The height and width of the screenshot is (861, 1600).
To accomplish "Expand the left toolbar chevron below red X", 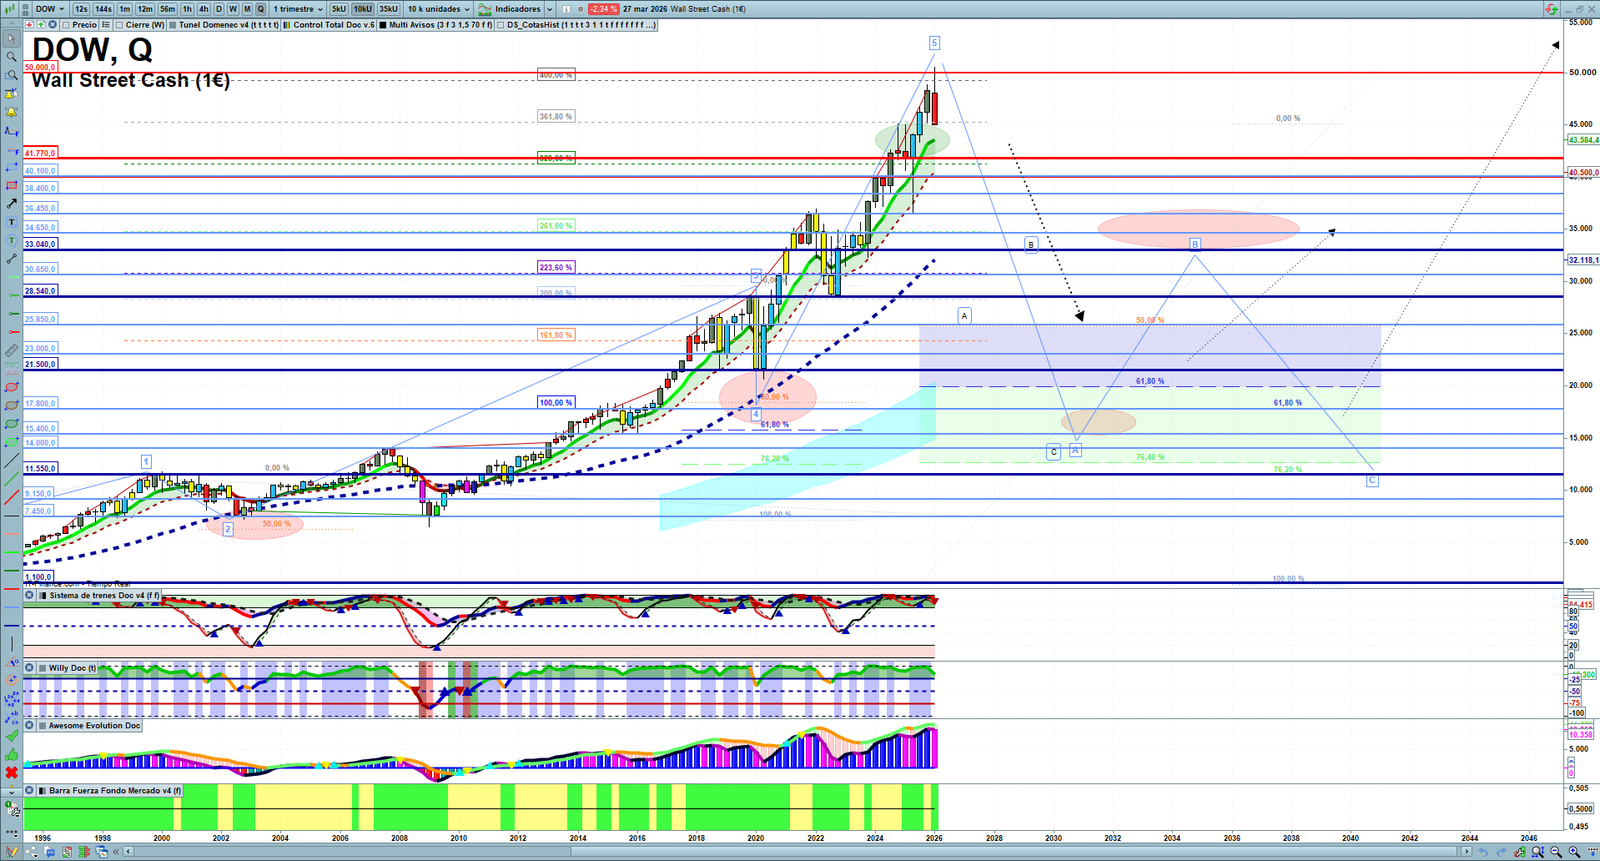I will (11, 791).
